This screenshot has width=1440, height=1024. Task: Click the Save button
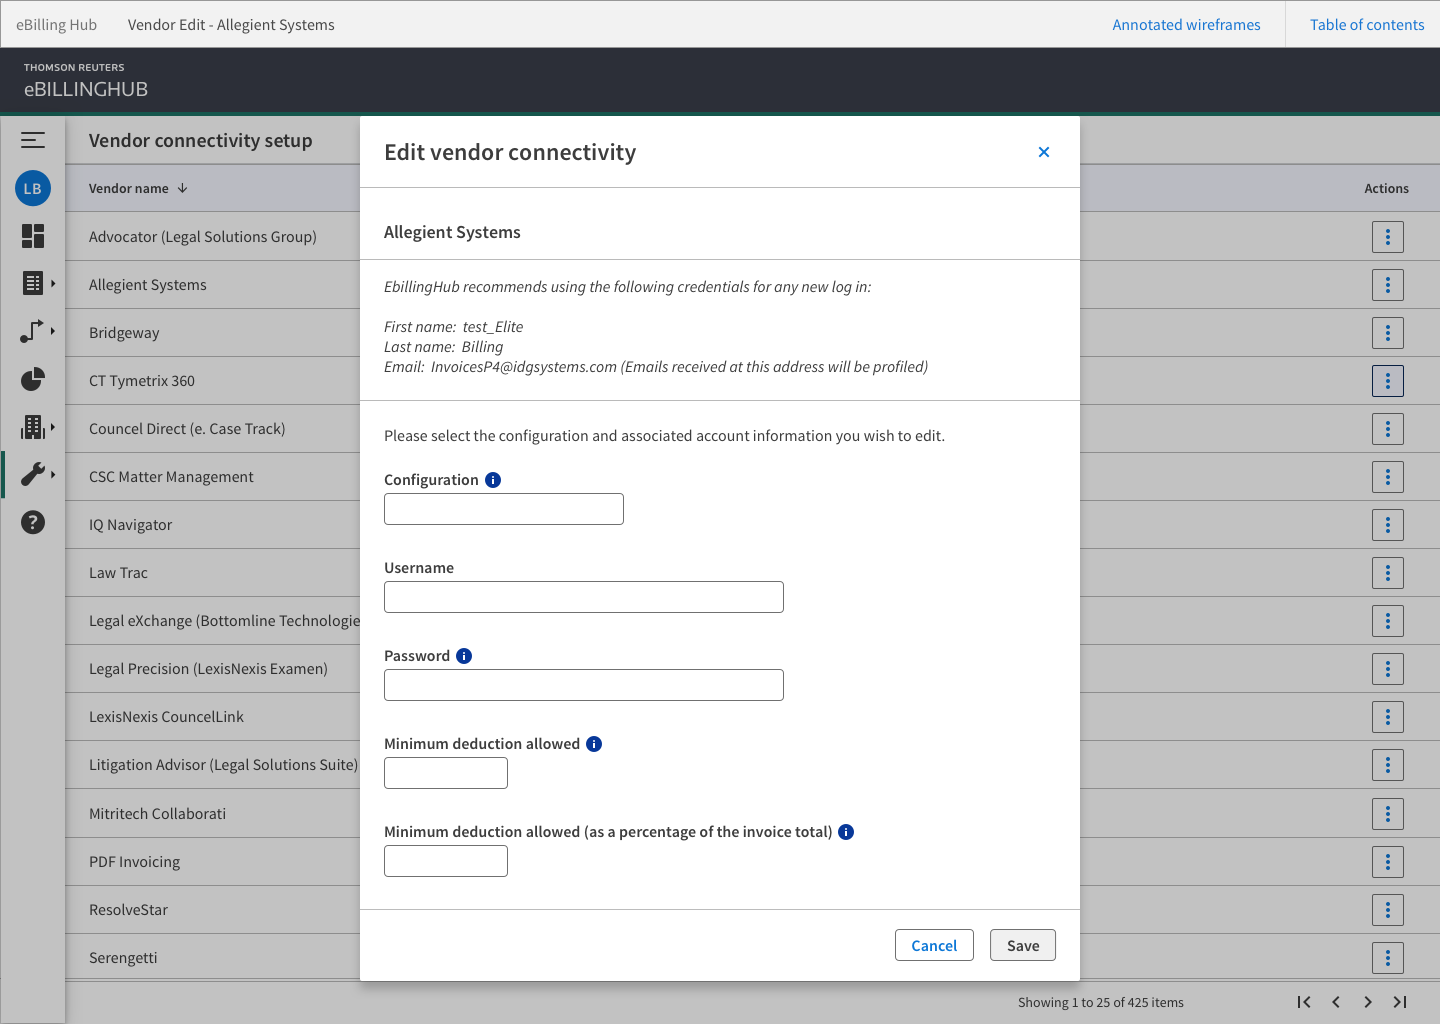pos(1023,945)
